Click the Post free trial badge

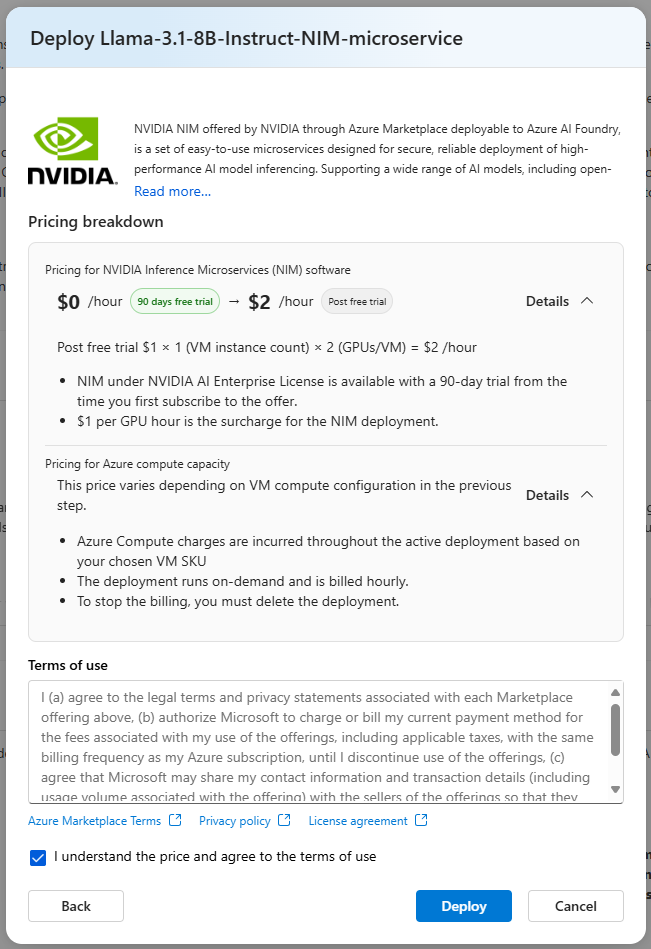(356, 301)
